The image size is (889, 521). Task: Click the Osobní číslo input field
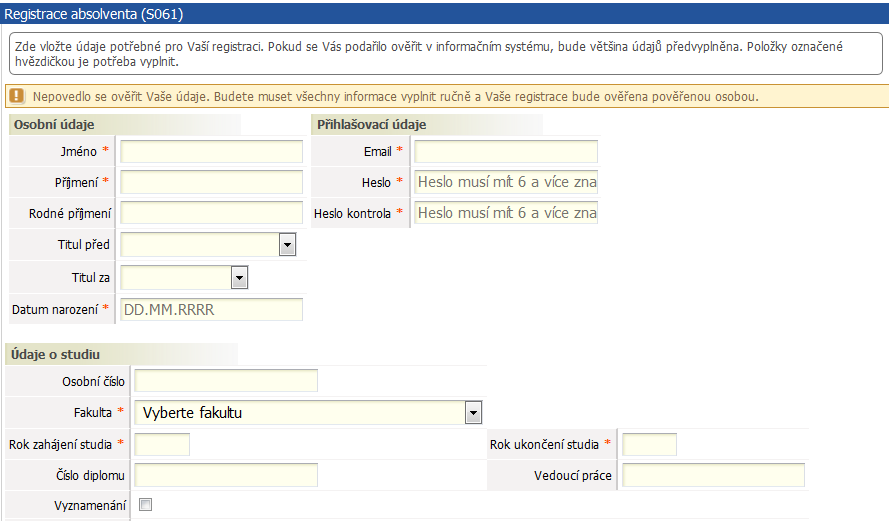click(226, 381)
